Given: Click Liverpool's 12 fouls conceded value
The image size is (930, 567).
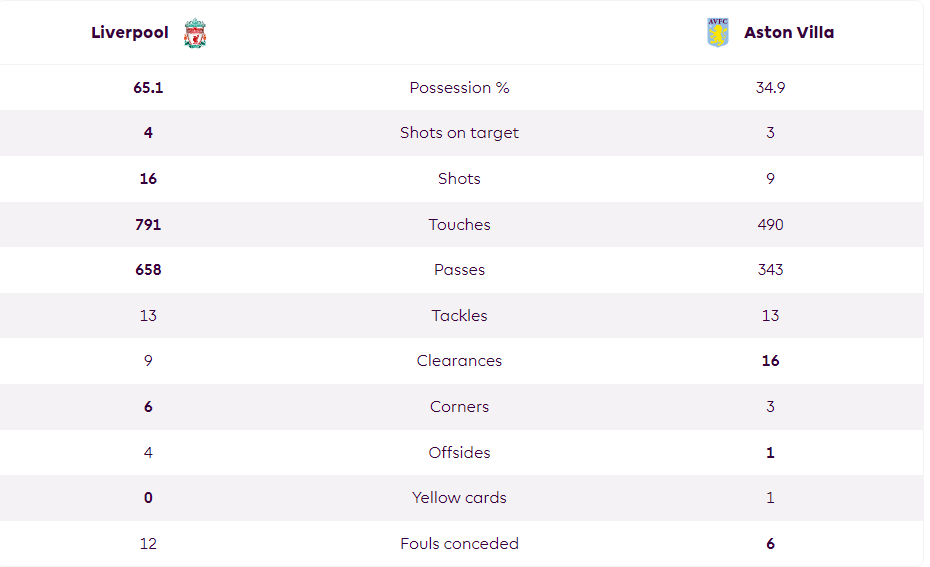Looking at the screenshot, I should [x=148, y=544].
